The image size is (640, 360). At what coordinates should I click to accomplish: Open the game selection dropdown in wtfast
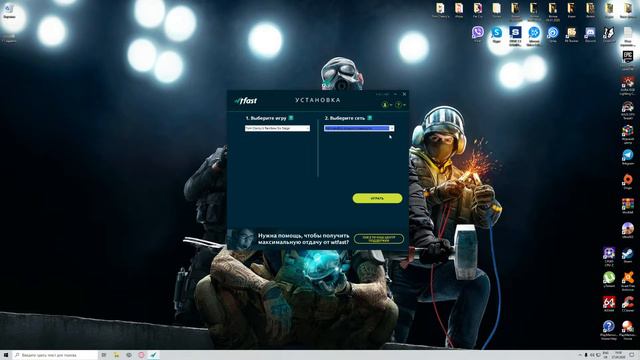click(x=277, y=128)
